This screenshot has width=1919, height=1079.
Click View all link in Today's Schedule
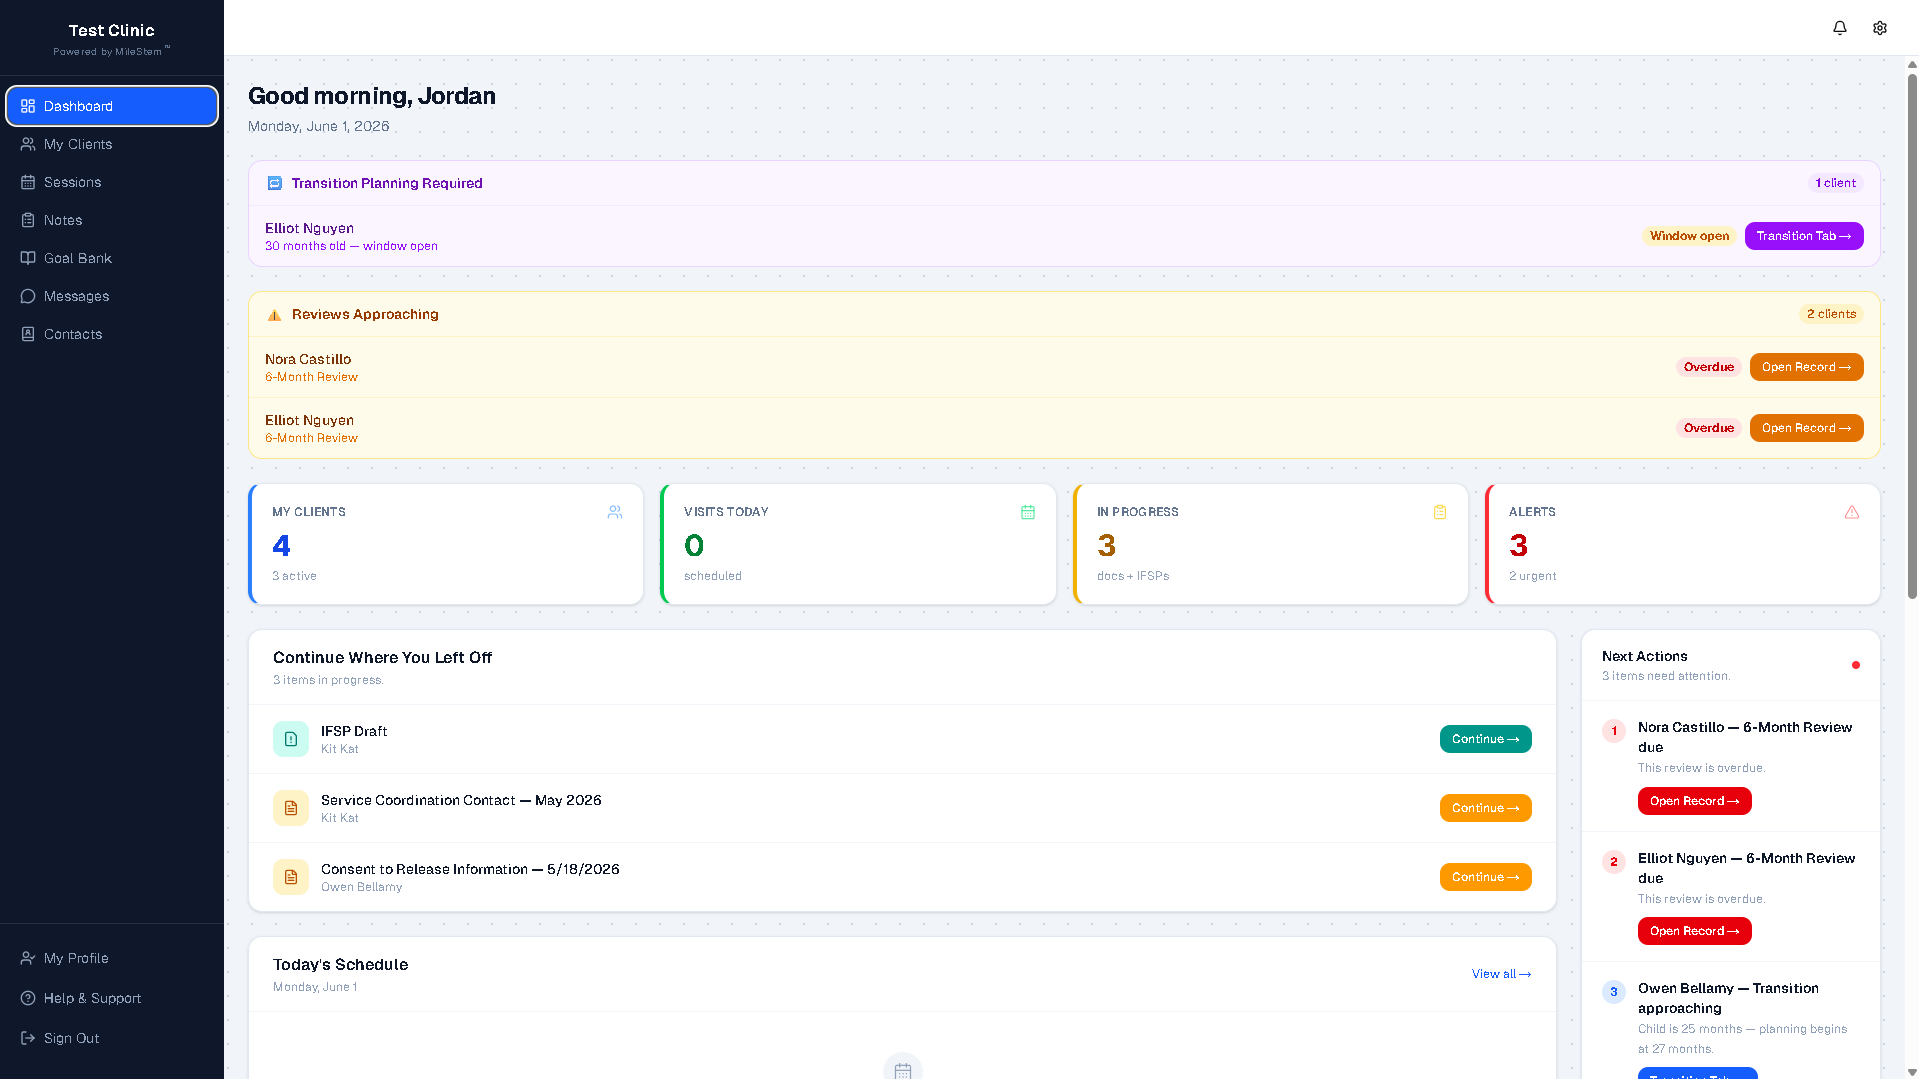[1501, 974]
